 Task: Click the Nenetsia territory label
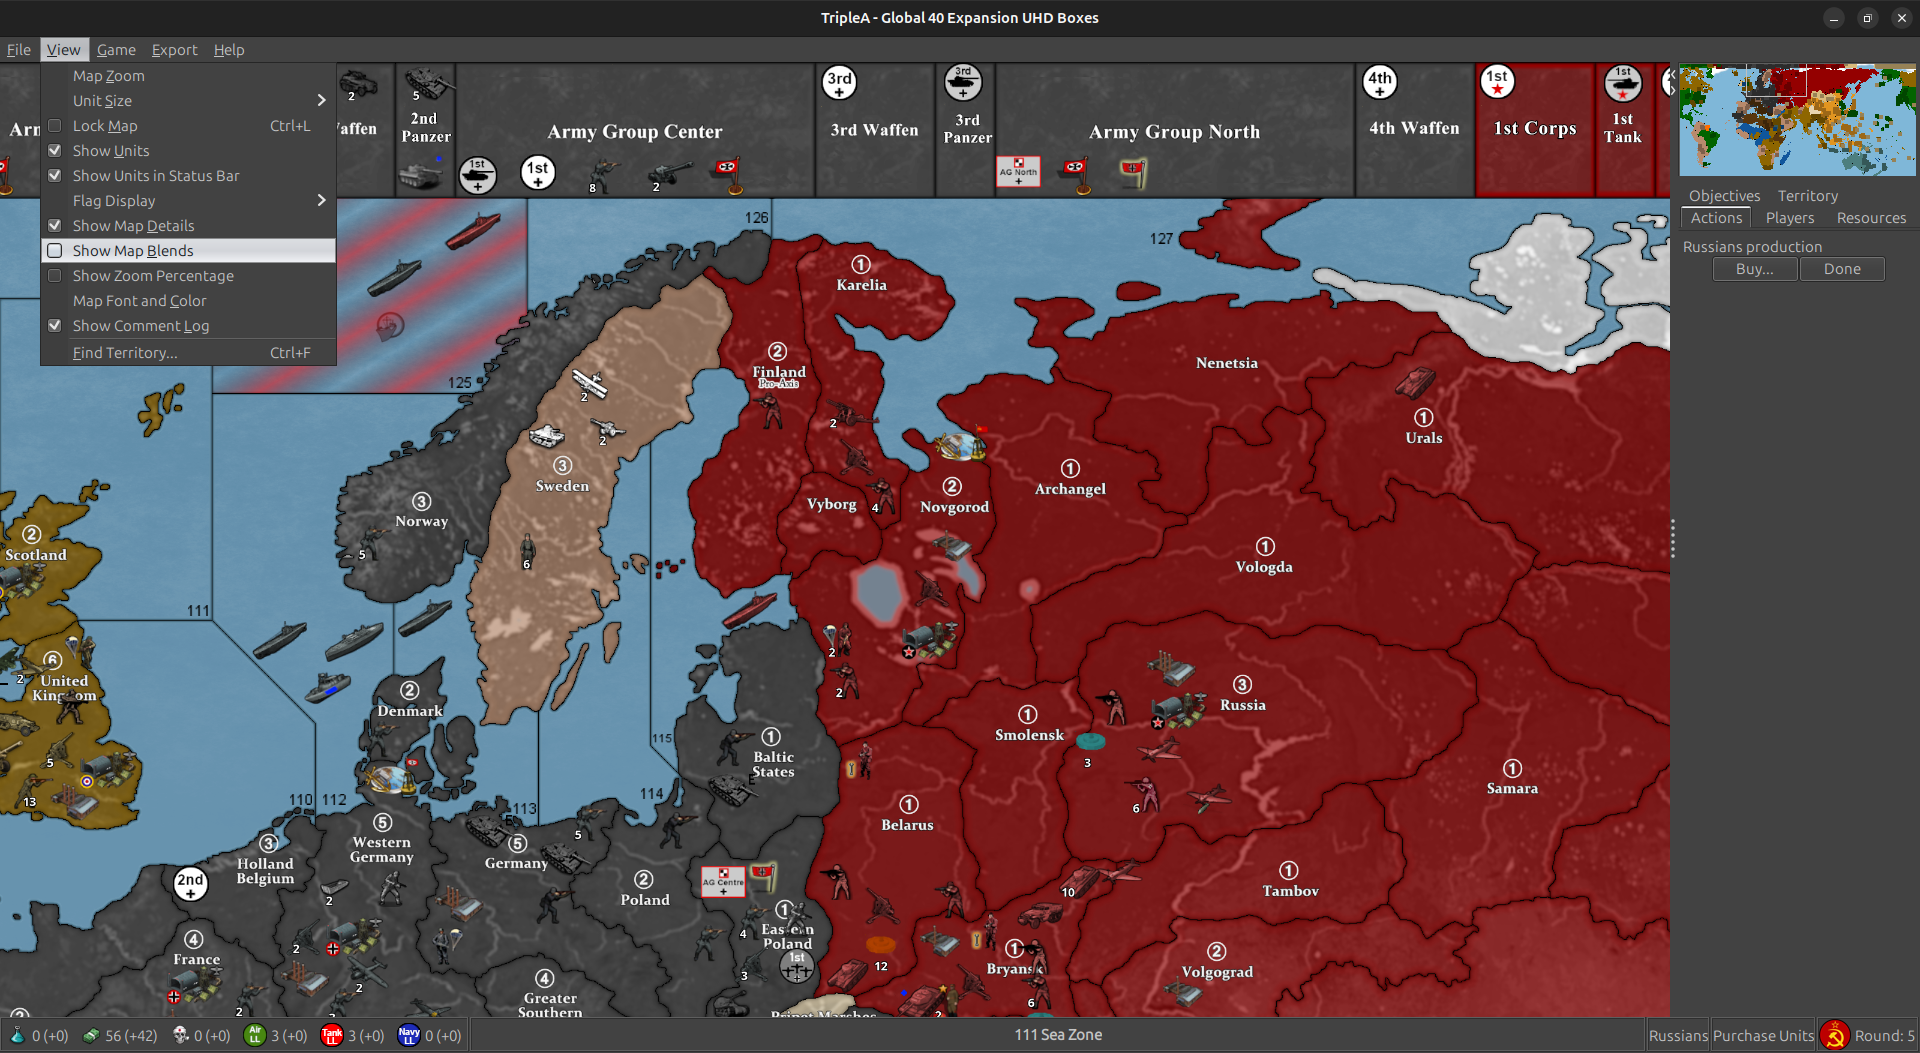pos(1227,363)
